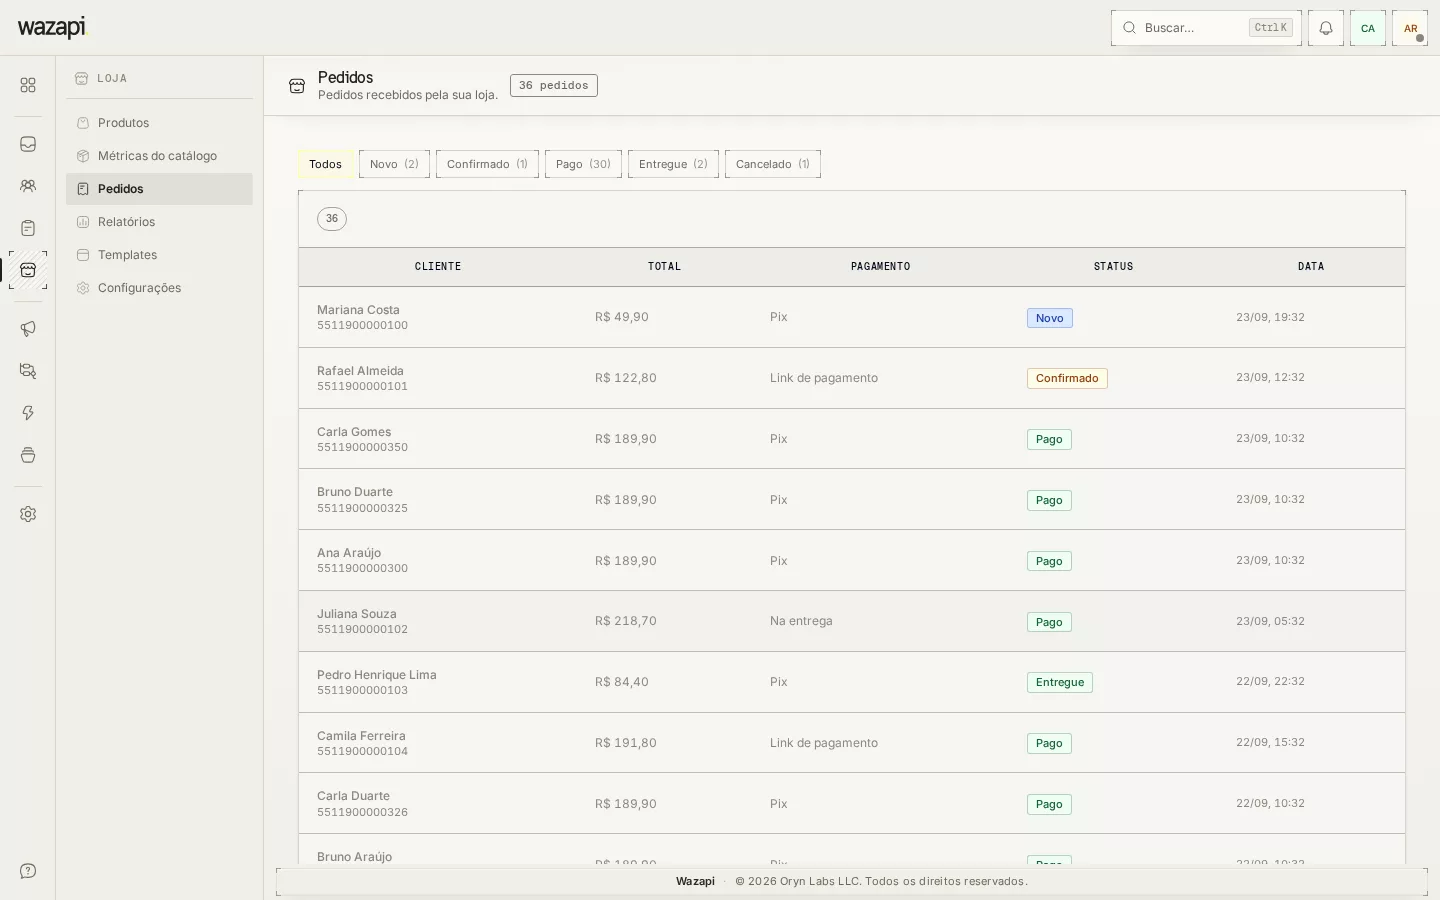Click the date 23/09, 19:32
This screenshot has width=1440, height=900.
click(1270, 317)
